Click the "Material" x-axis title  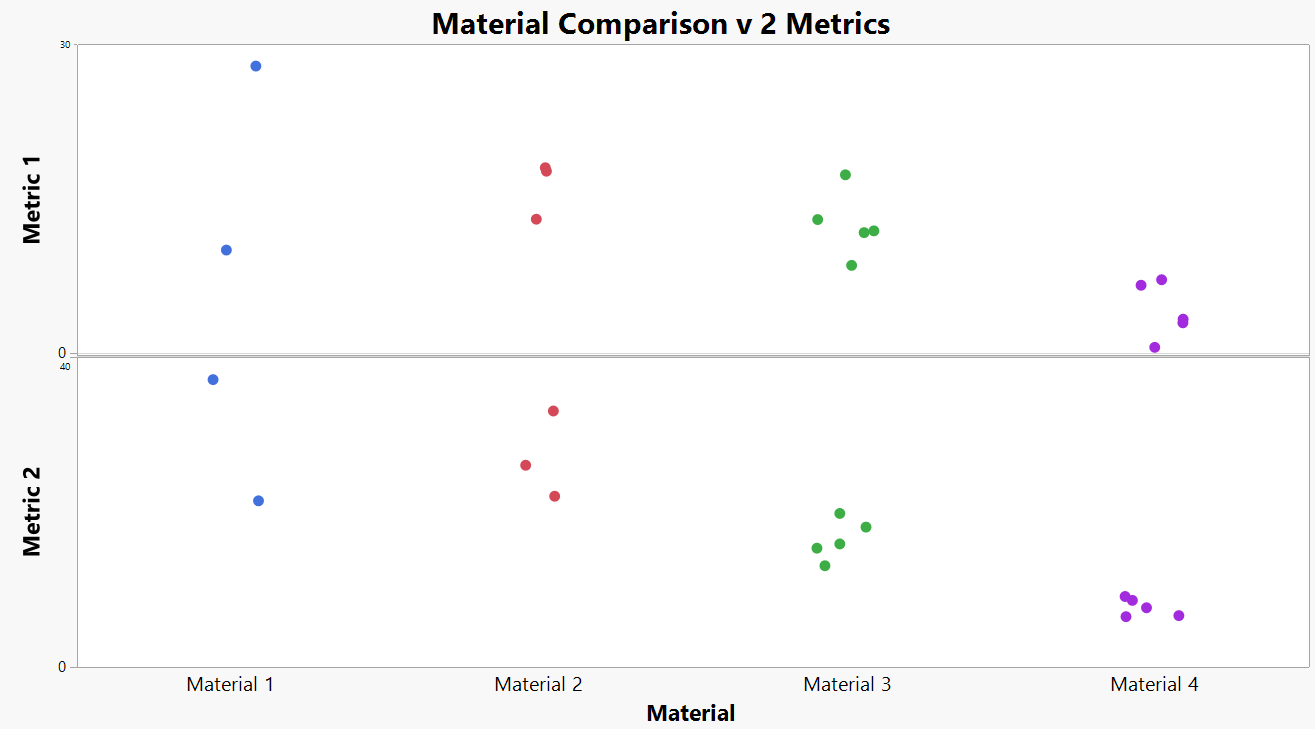[690, 713]
